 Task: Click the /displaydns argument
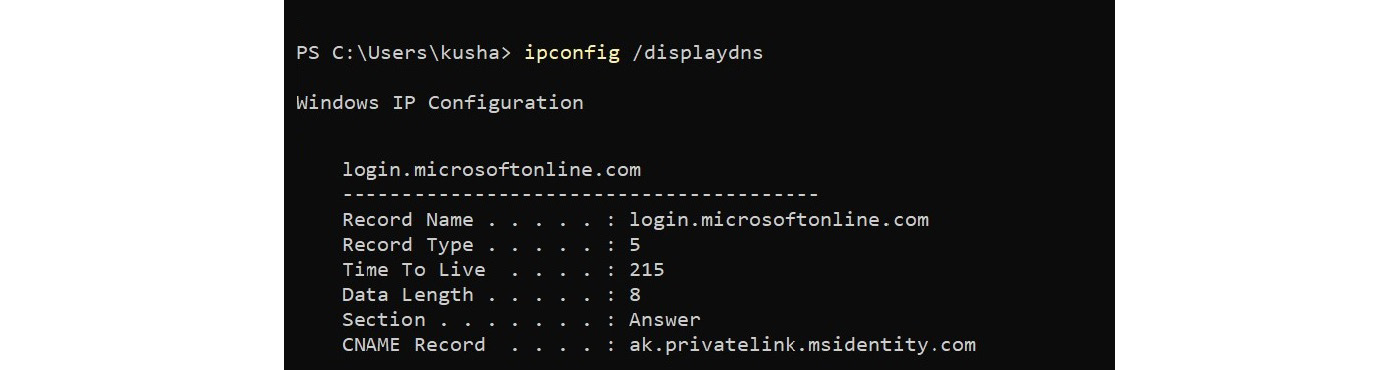click(x=698, y=53)
